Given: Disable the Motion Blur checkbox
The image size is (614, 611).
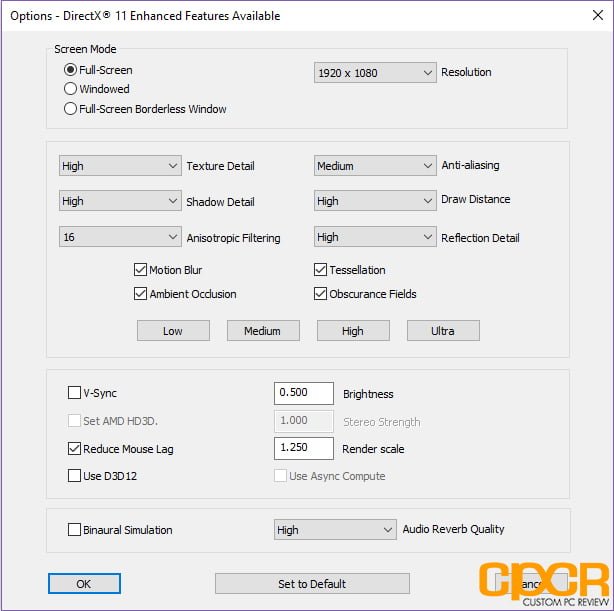Looking at the screenshot, I should click(x=140, y=270).
